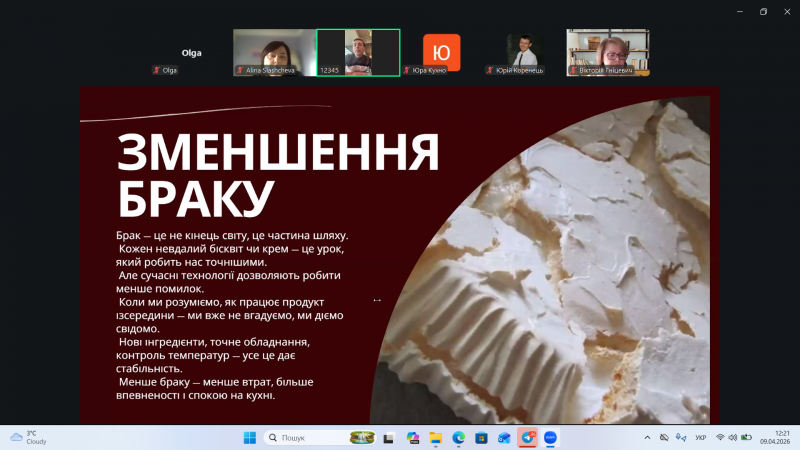This screenshot has width=800, height=450.
Task: Launch Microsoft Edge from taskbar
Action: tap(459, 438)
